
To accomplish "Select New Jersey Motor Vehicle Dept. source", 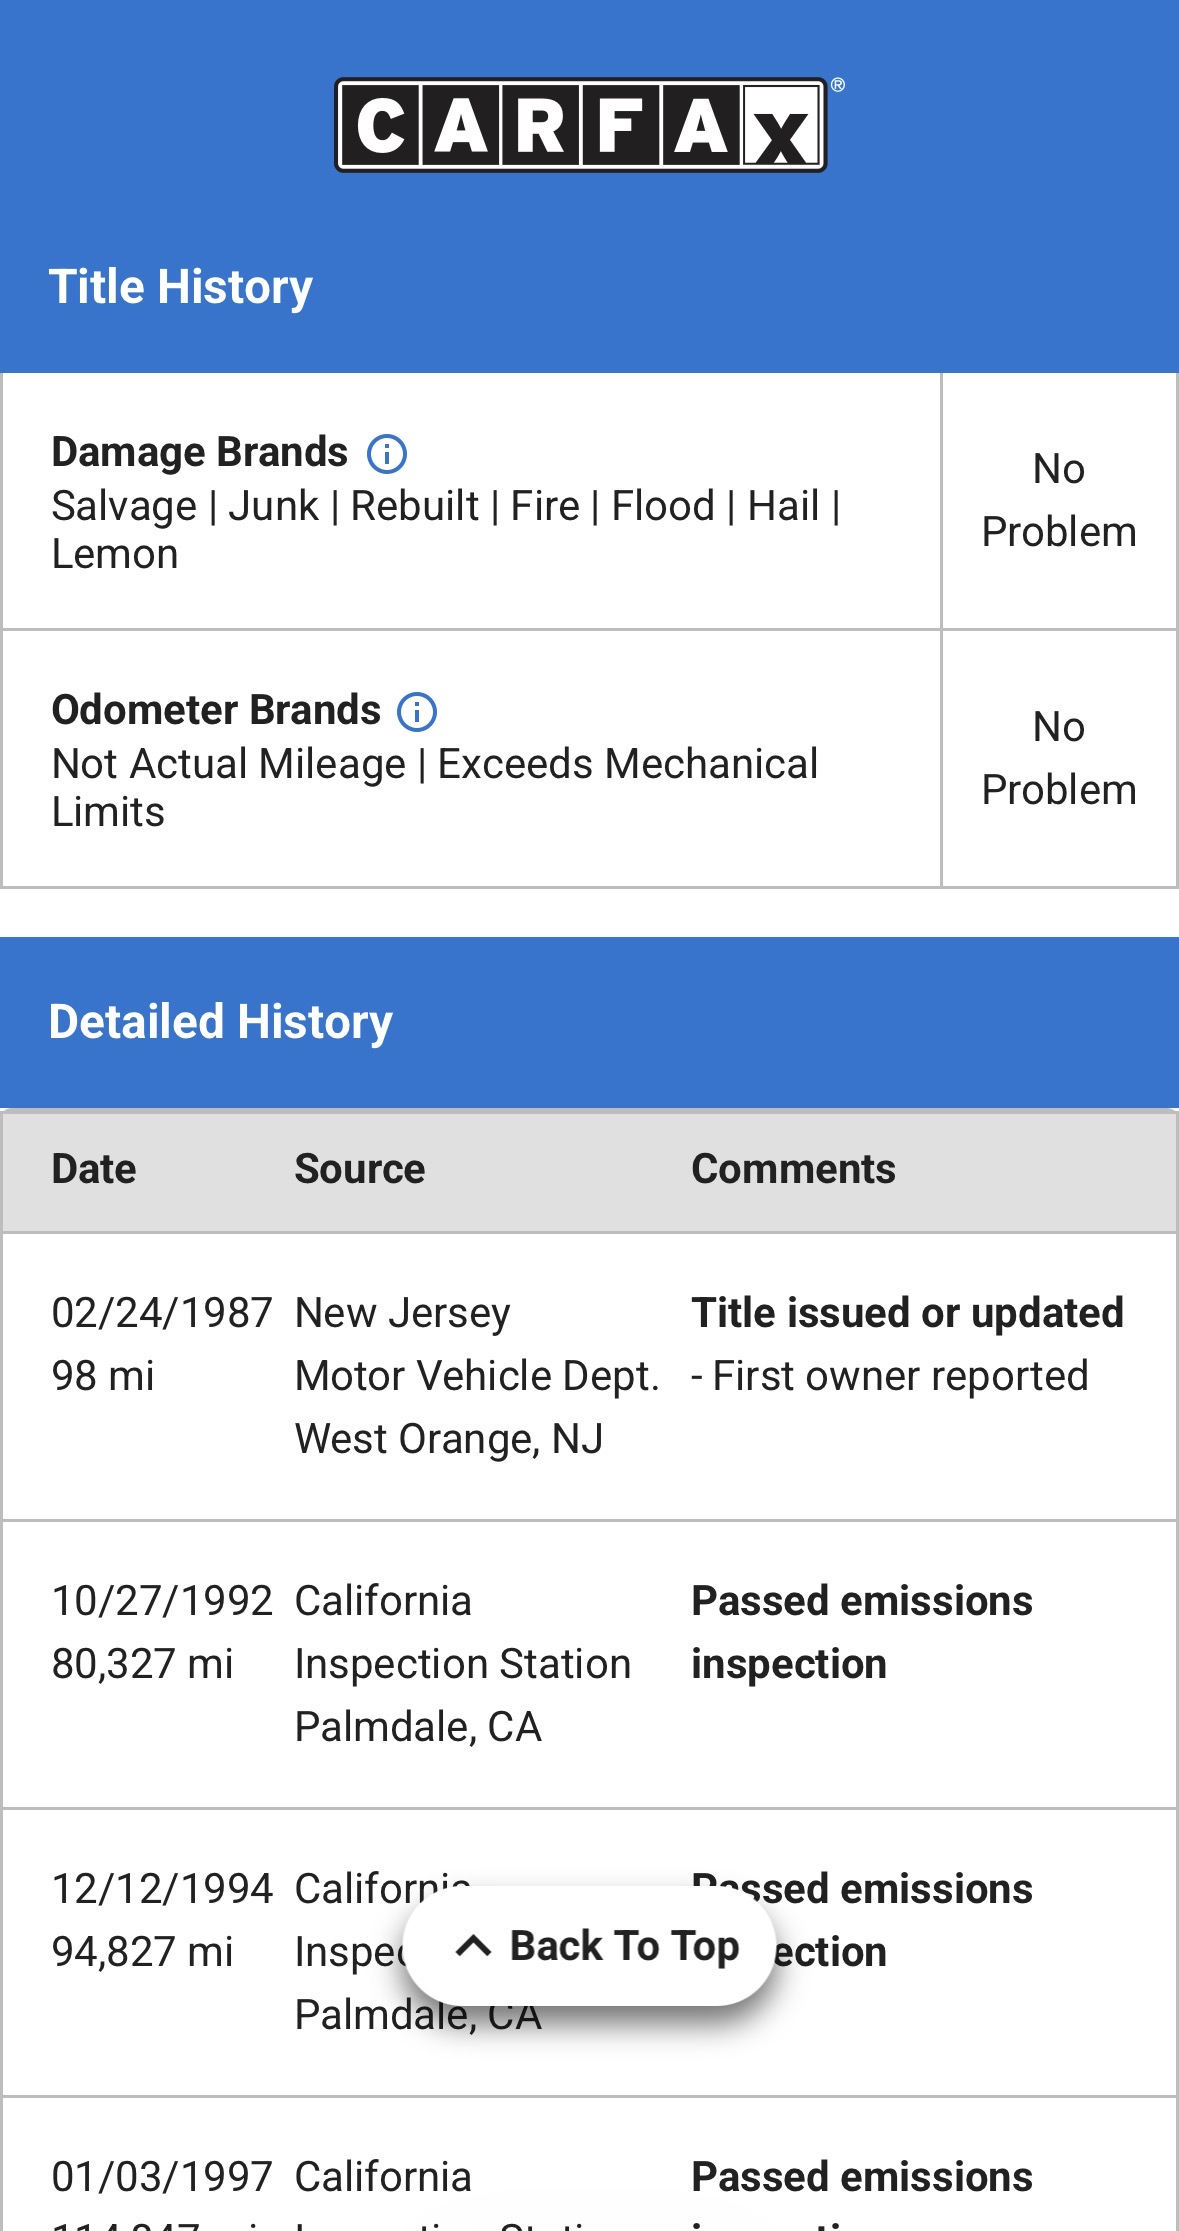I will click(x=476, y=1375).
